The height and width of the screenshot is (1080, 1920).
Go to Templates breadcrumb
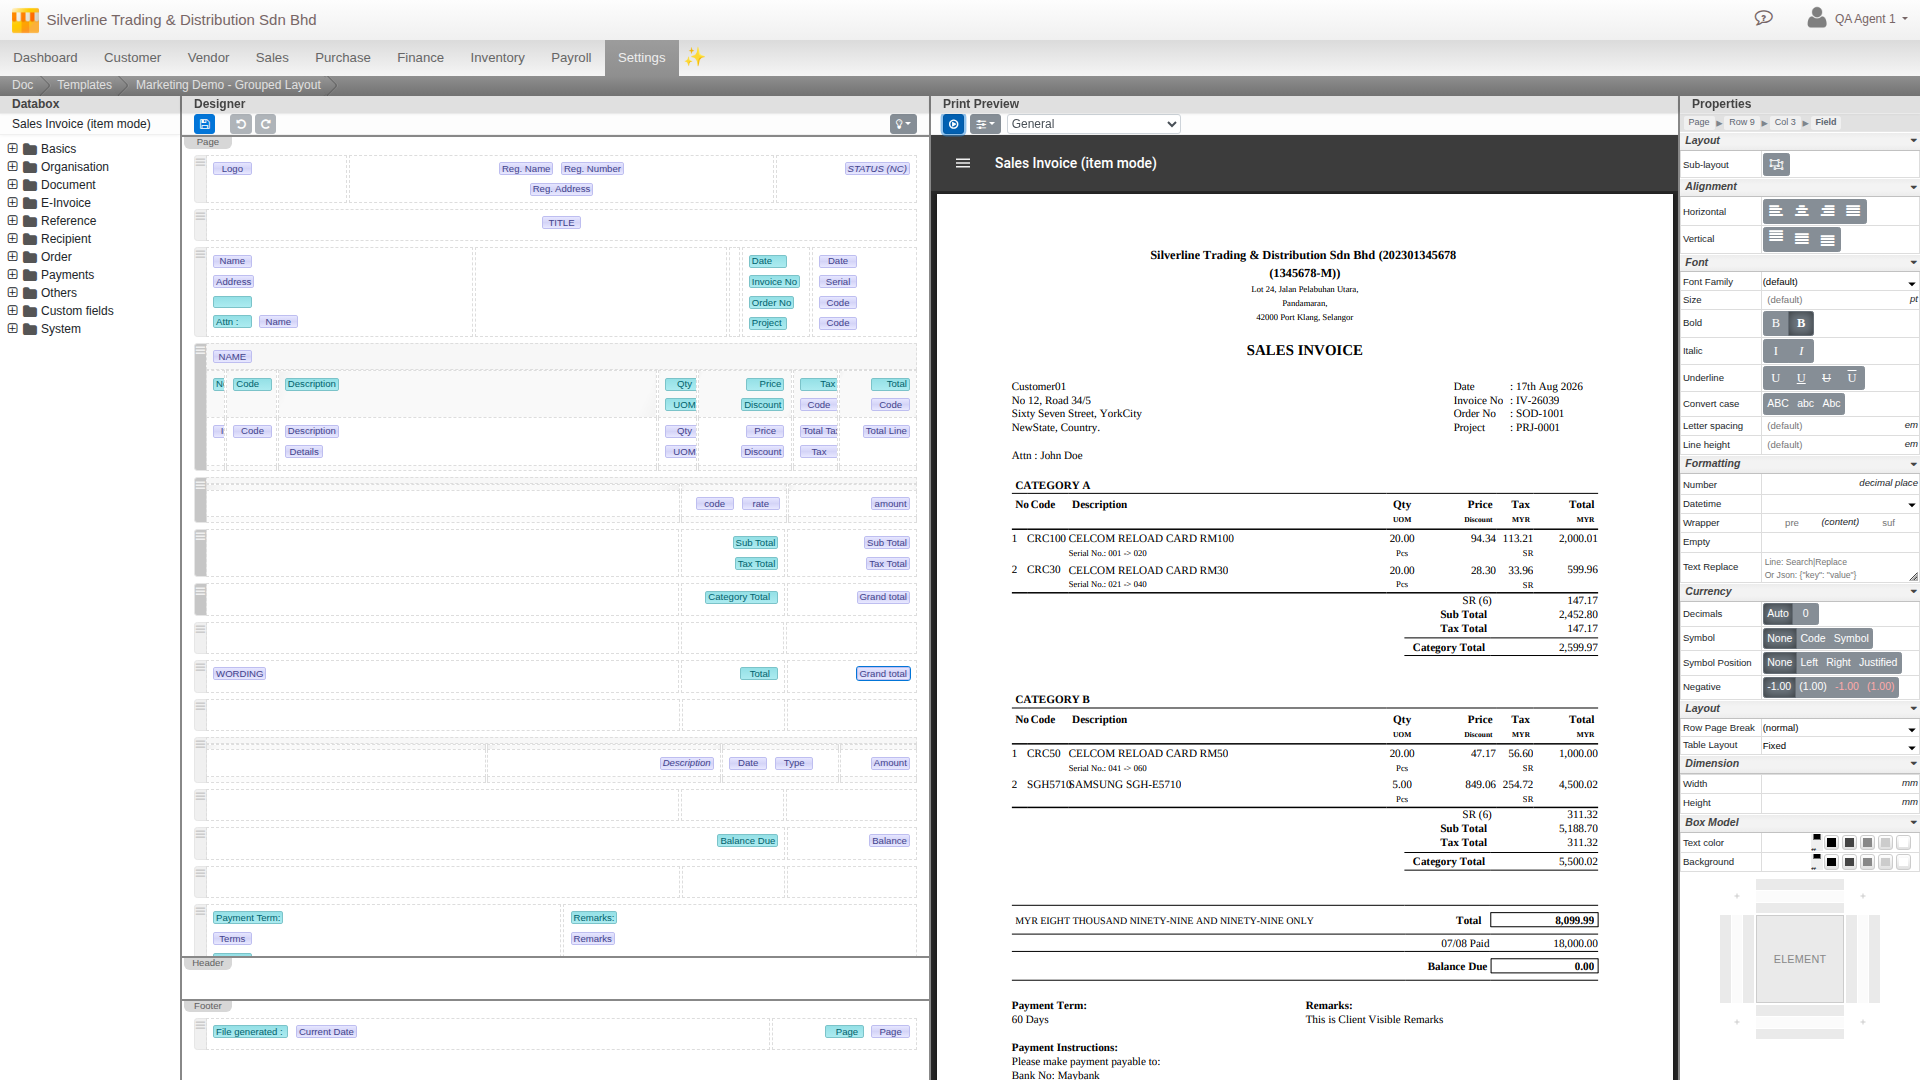pyautogui.click(x=84, y=85)
